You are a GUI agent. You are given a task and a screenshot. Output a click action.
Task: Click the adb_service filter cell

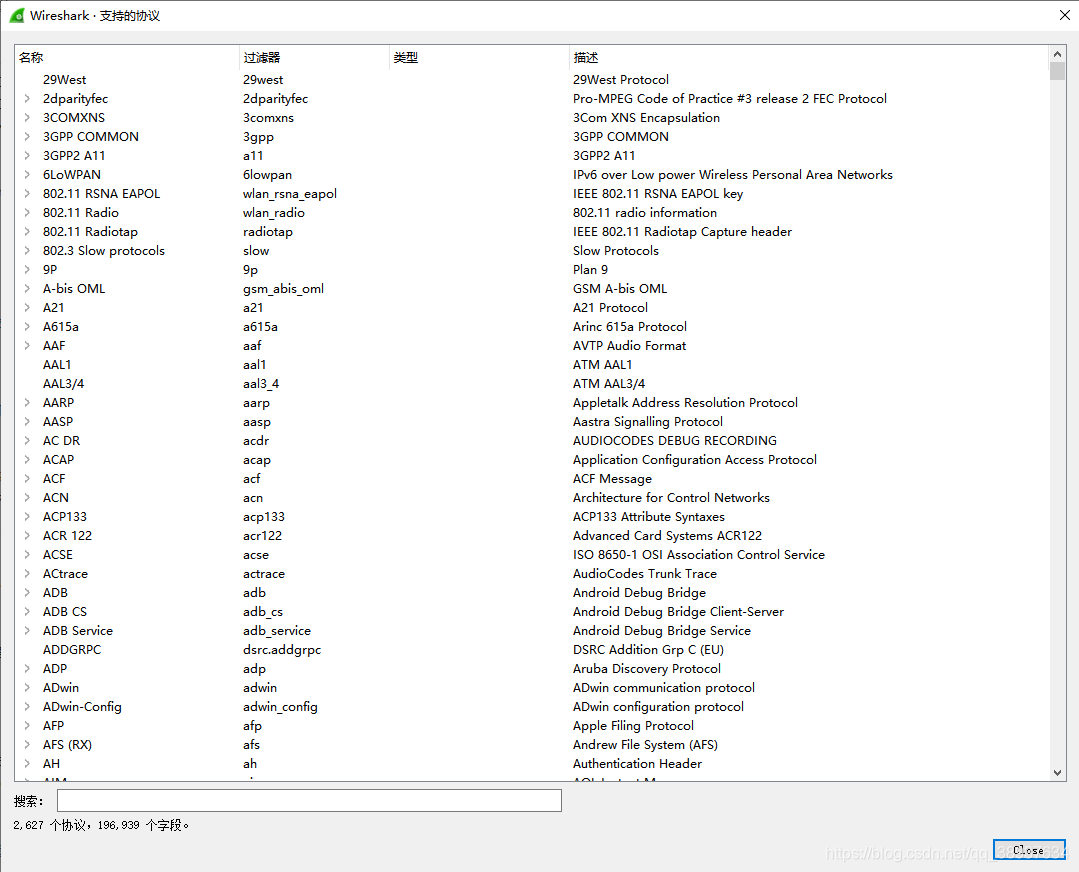pyautogui.click(x=277, y=630)
